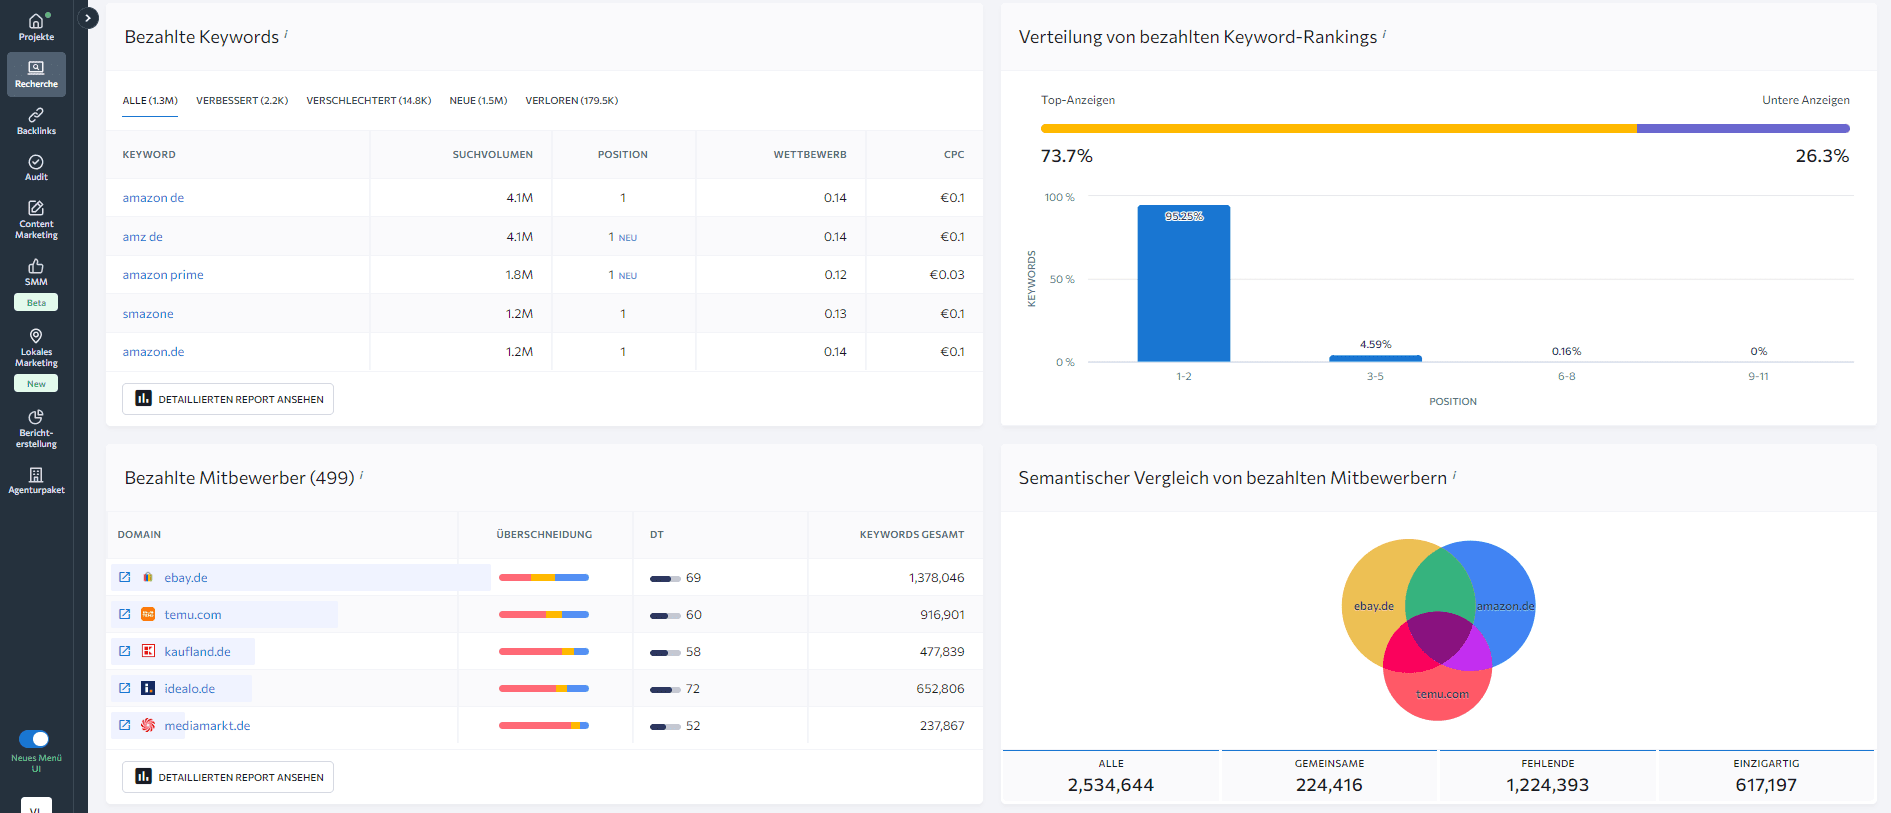Select the ALLE 2,534,644 metric tab
1891x813 pixels.
coord(1111,776)
